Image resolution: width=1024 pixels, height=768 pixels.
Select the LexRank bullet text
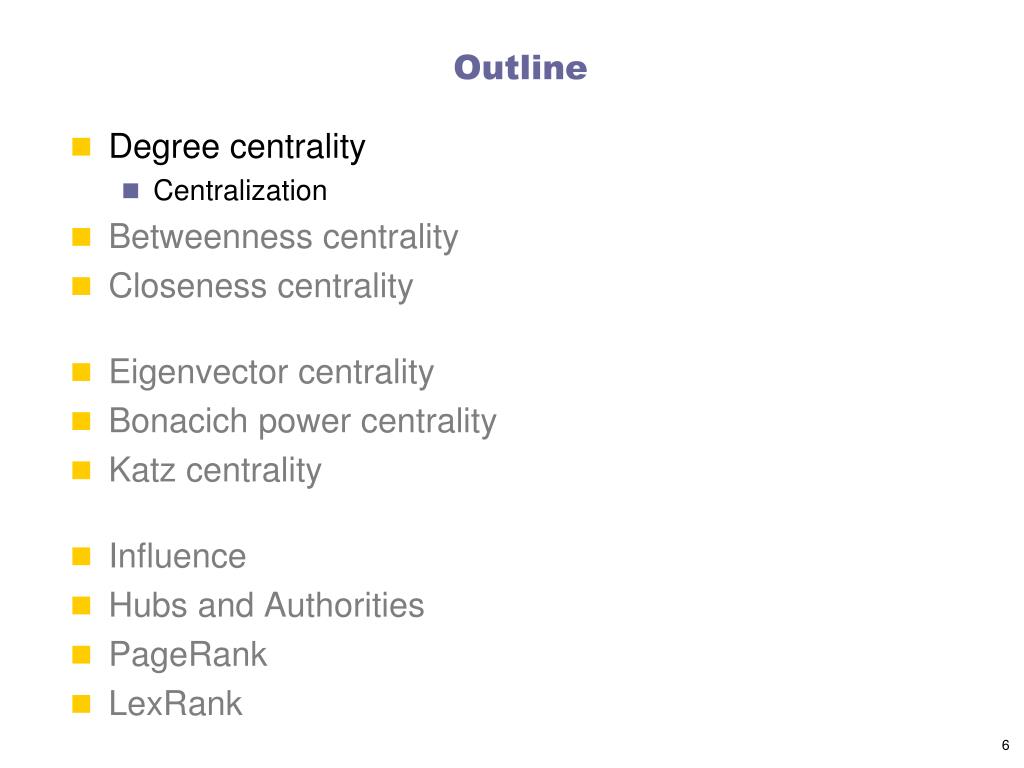pyautogui.click(x=176, y=704)
